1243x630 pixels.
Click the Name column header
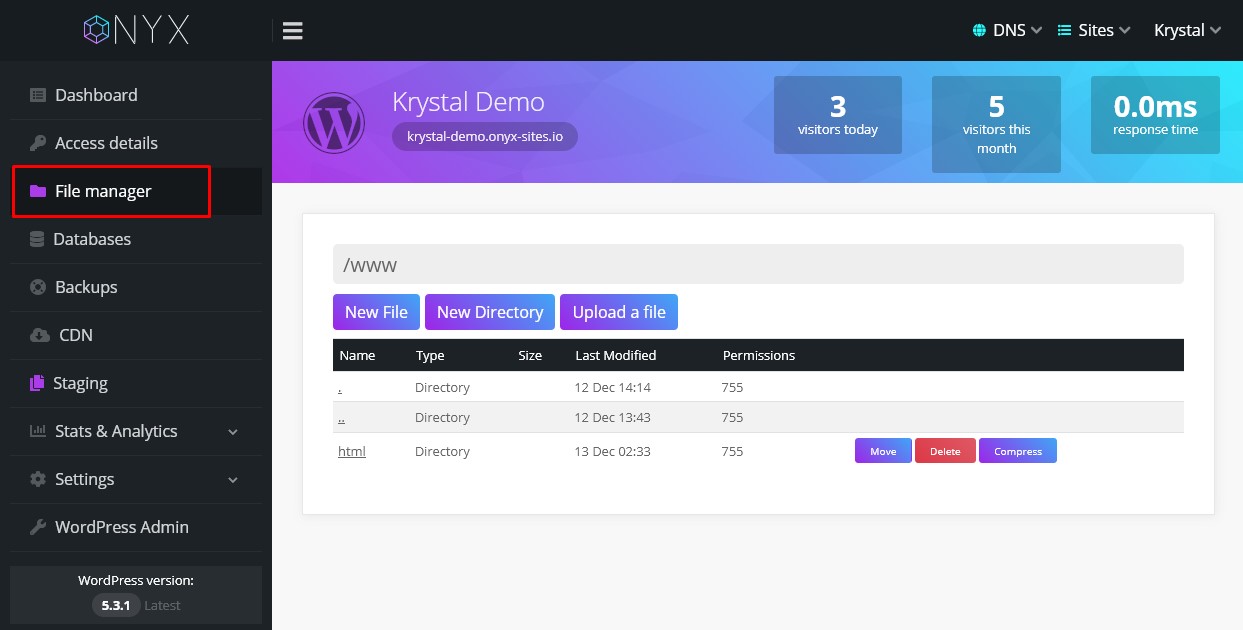pos(357,355)
